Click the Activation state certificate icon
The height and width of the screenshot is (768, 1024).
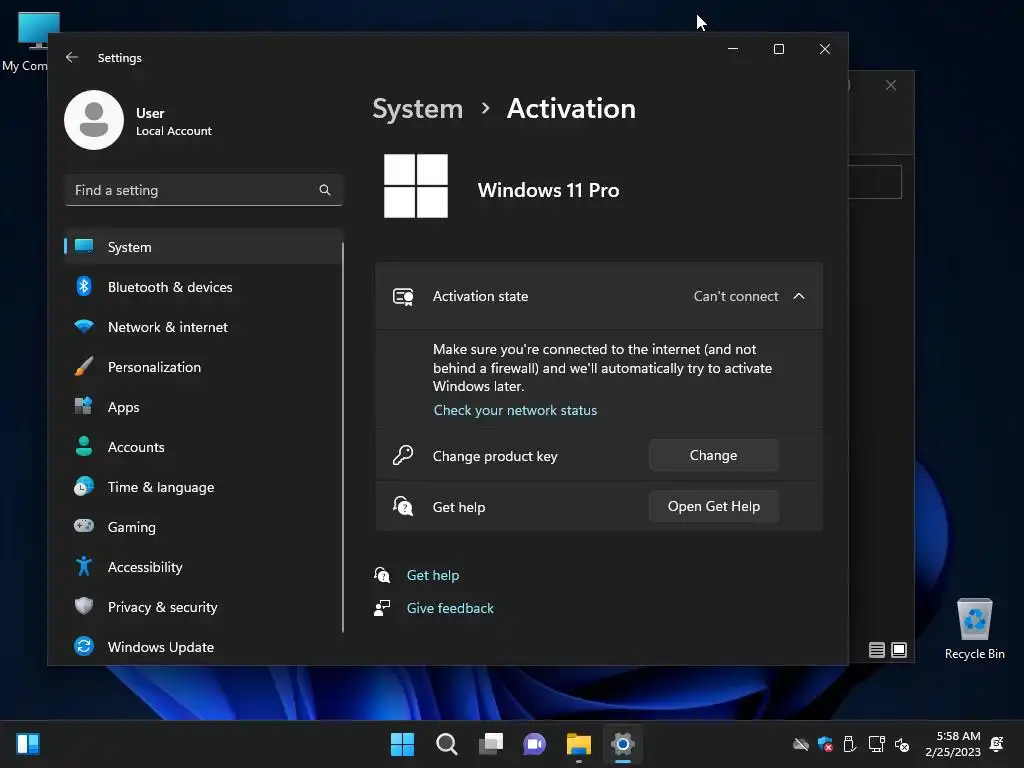coord(403,297)
